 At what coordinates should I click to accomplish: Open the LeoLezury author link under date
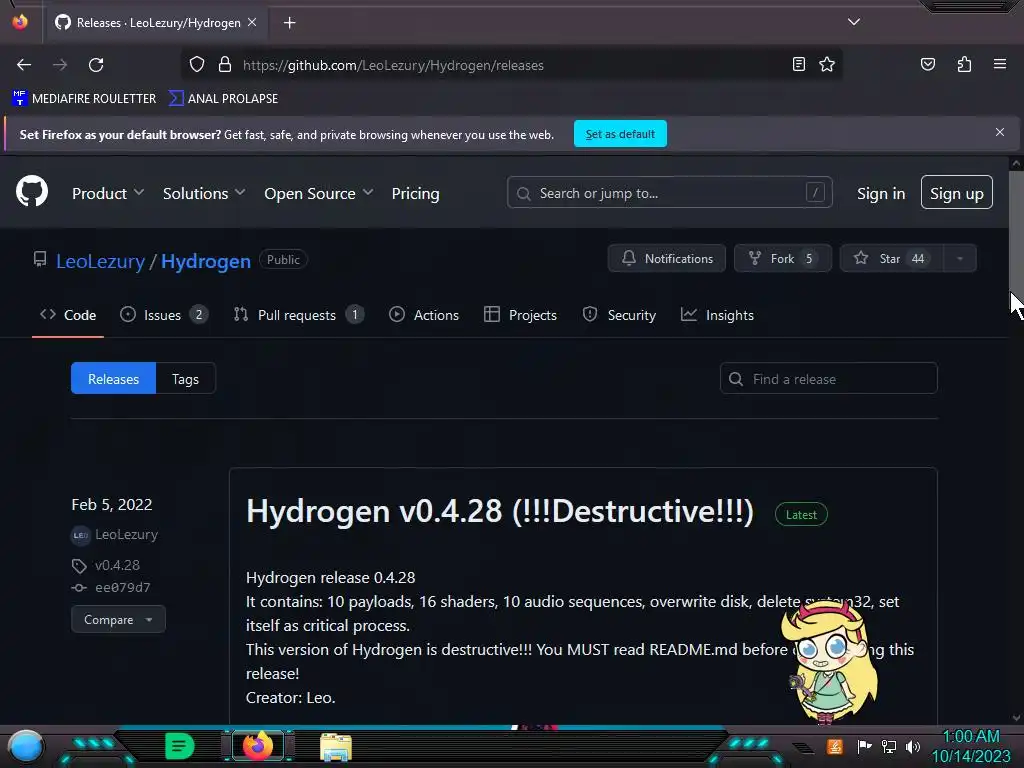(126, 534)
